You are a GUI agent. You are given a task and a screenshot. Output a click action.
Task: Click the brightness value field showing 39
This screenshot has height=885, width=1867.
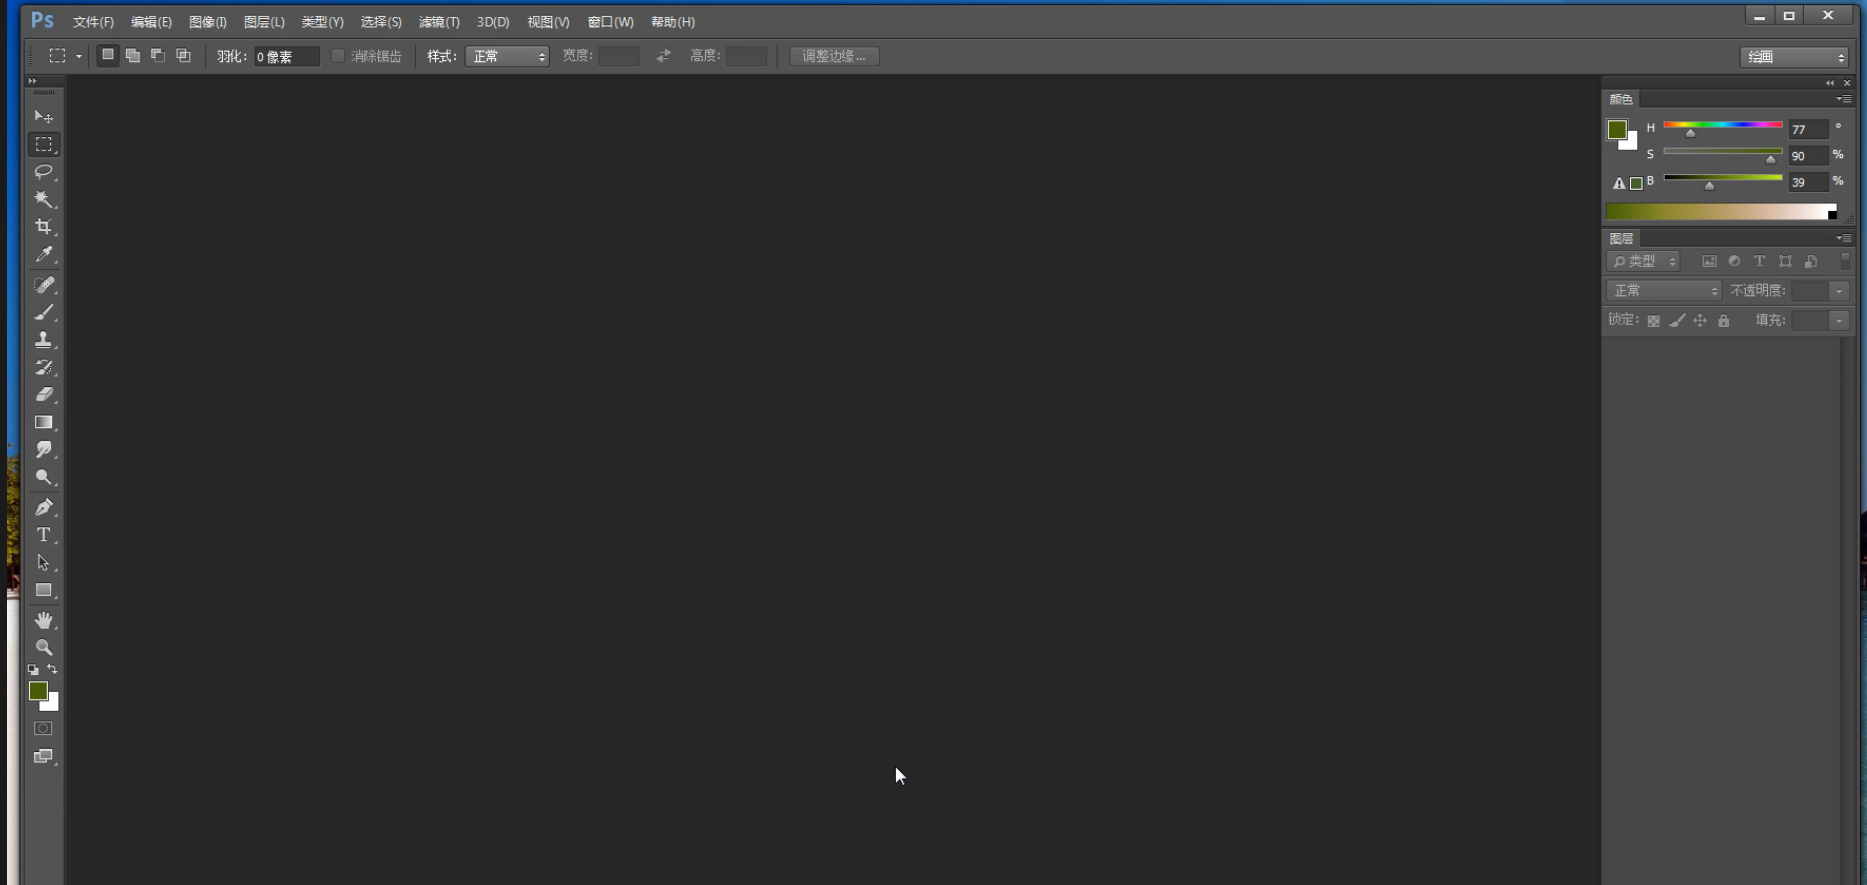(x=1808, y=182)
